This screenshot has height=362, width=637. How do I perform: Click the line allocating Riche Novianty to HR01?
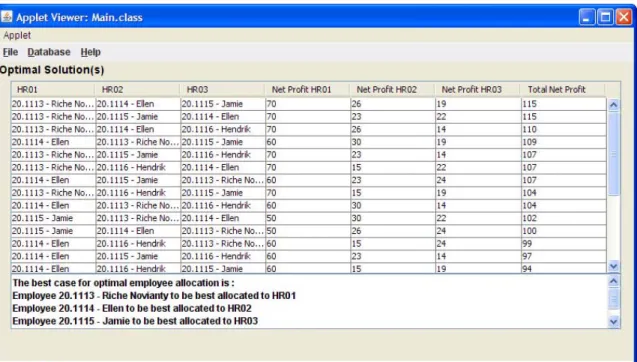click(154, 295)
